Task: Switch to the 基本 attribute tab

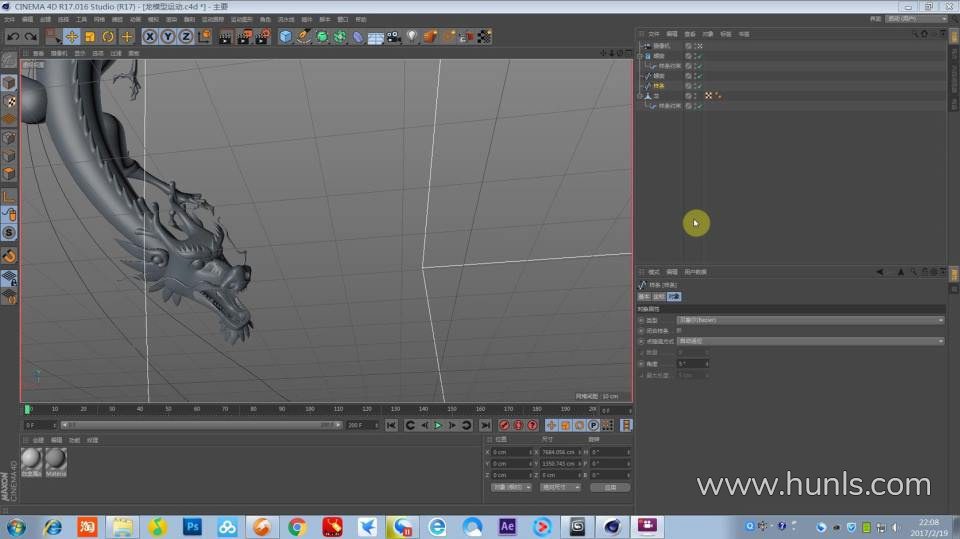Action: pos(645,296)
